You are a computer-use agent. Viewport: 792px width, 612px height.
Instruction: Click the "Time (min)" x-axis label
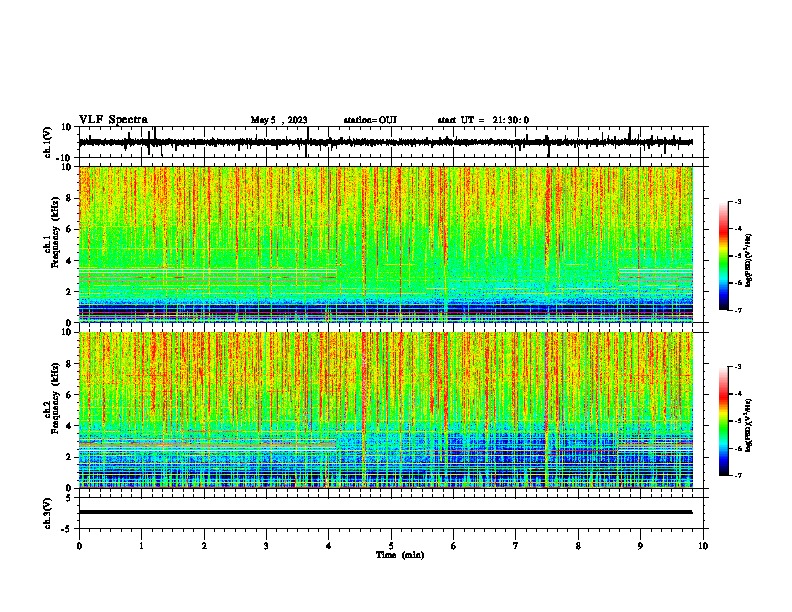400,555
